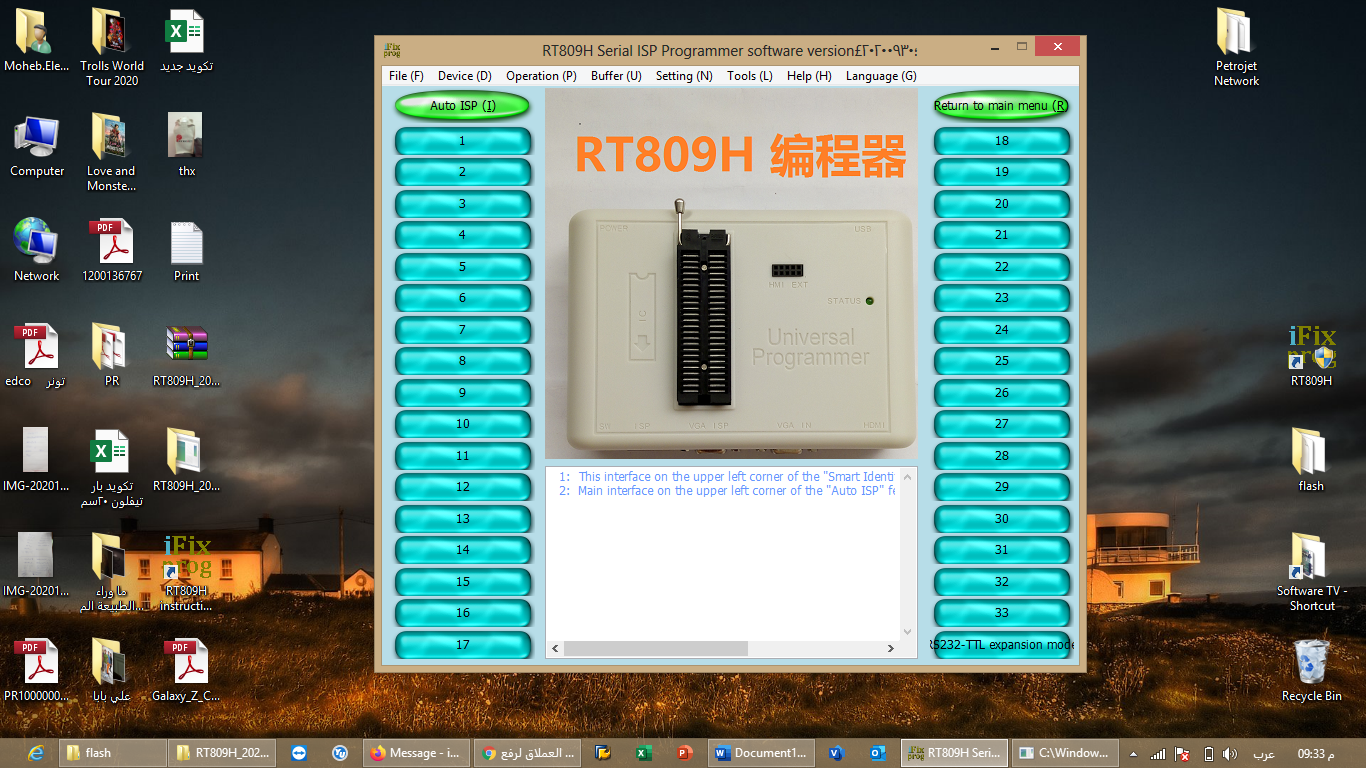The image size is (1366, 768).
Task: Switch to the flash folder taskbar window
Action: [112, 753]
